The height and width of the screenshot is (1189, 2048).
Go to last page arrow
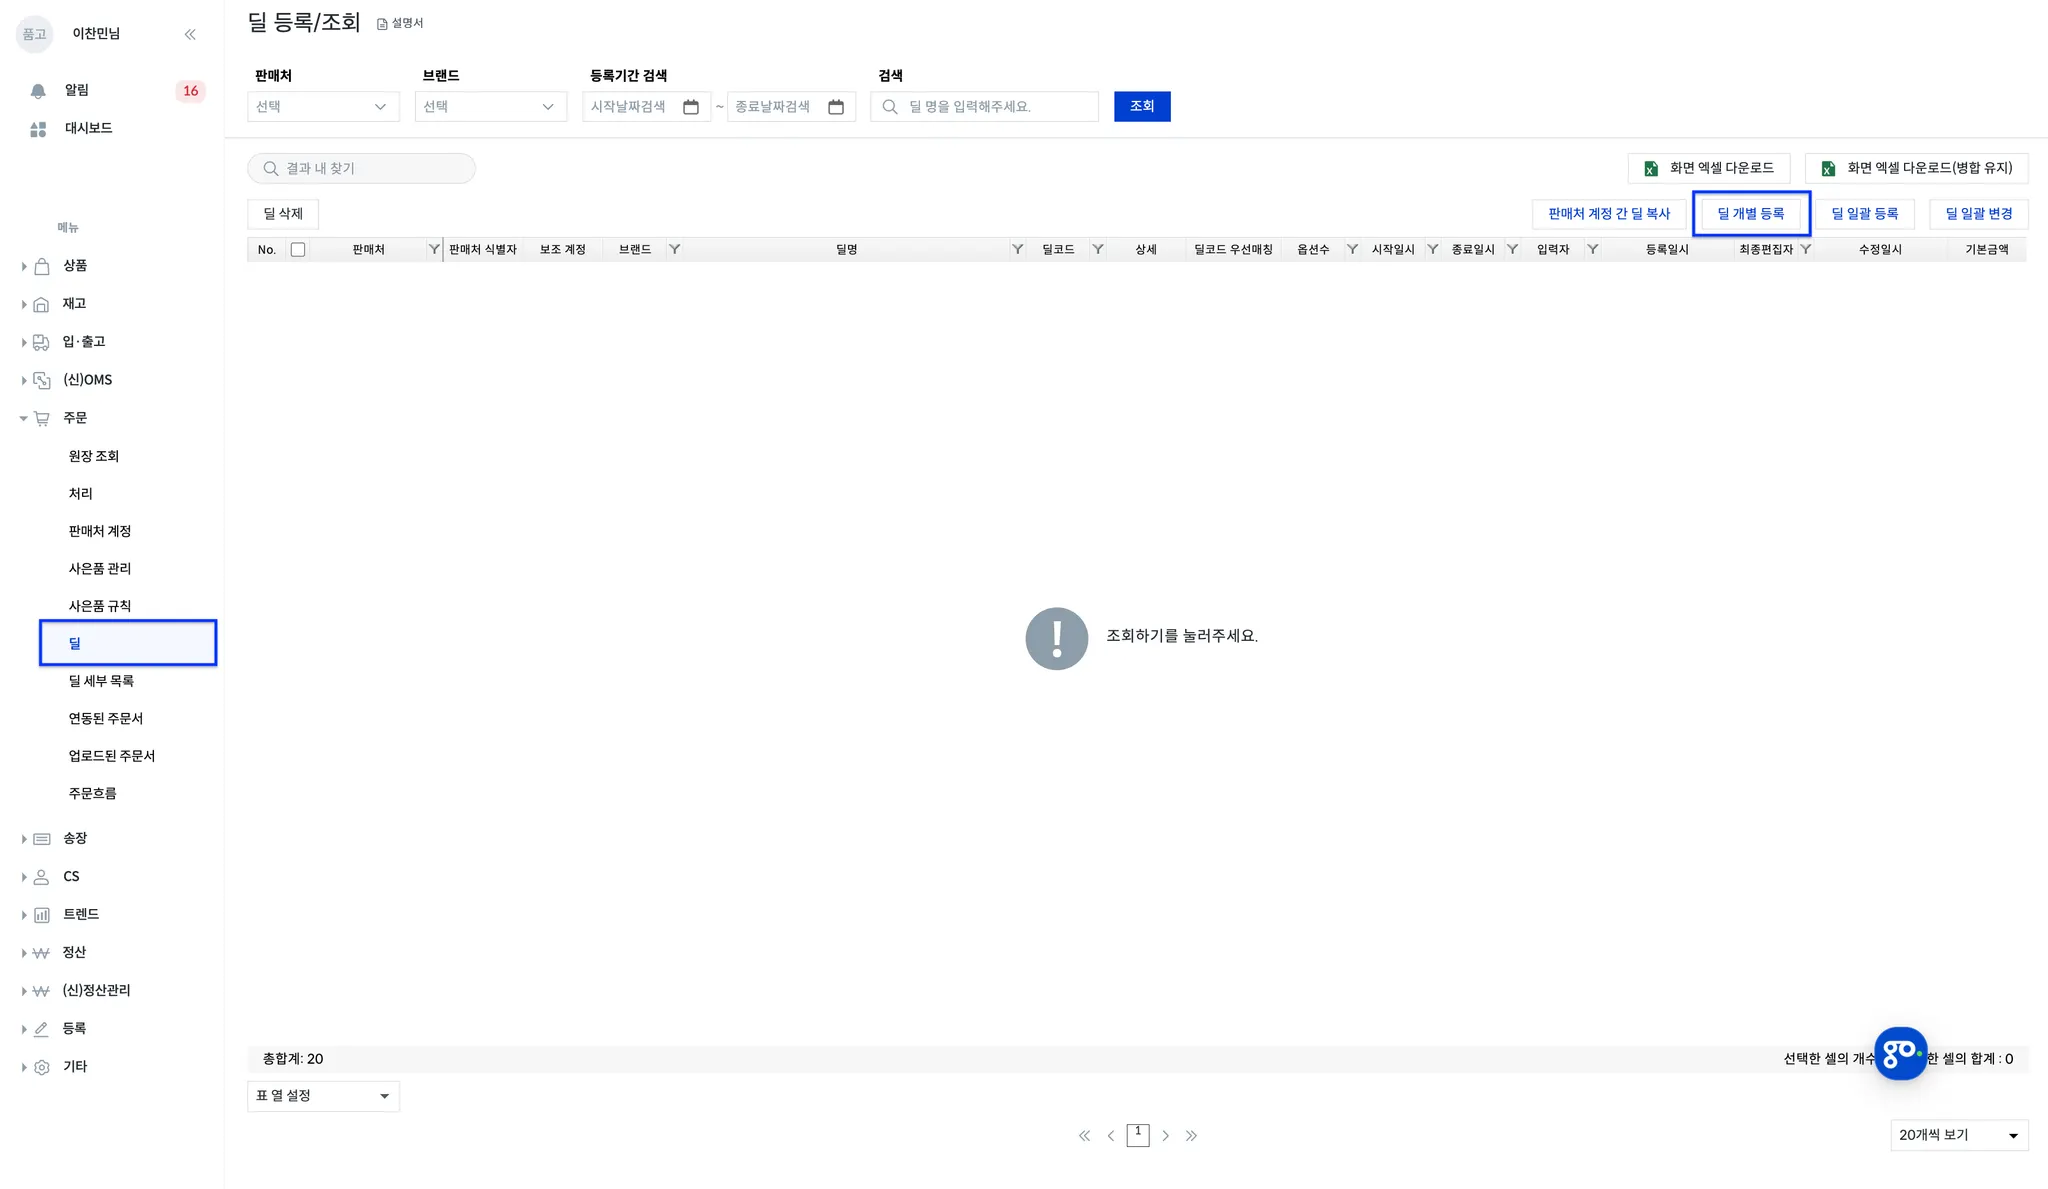point(1191,1136)
